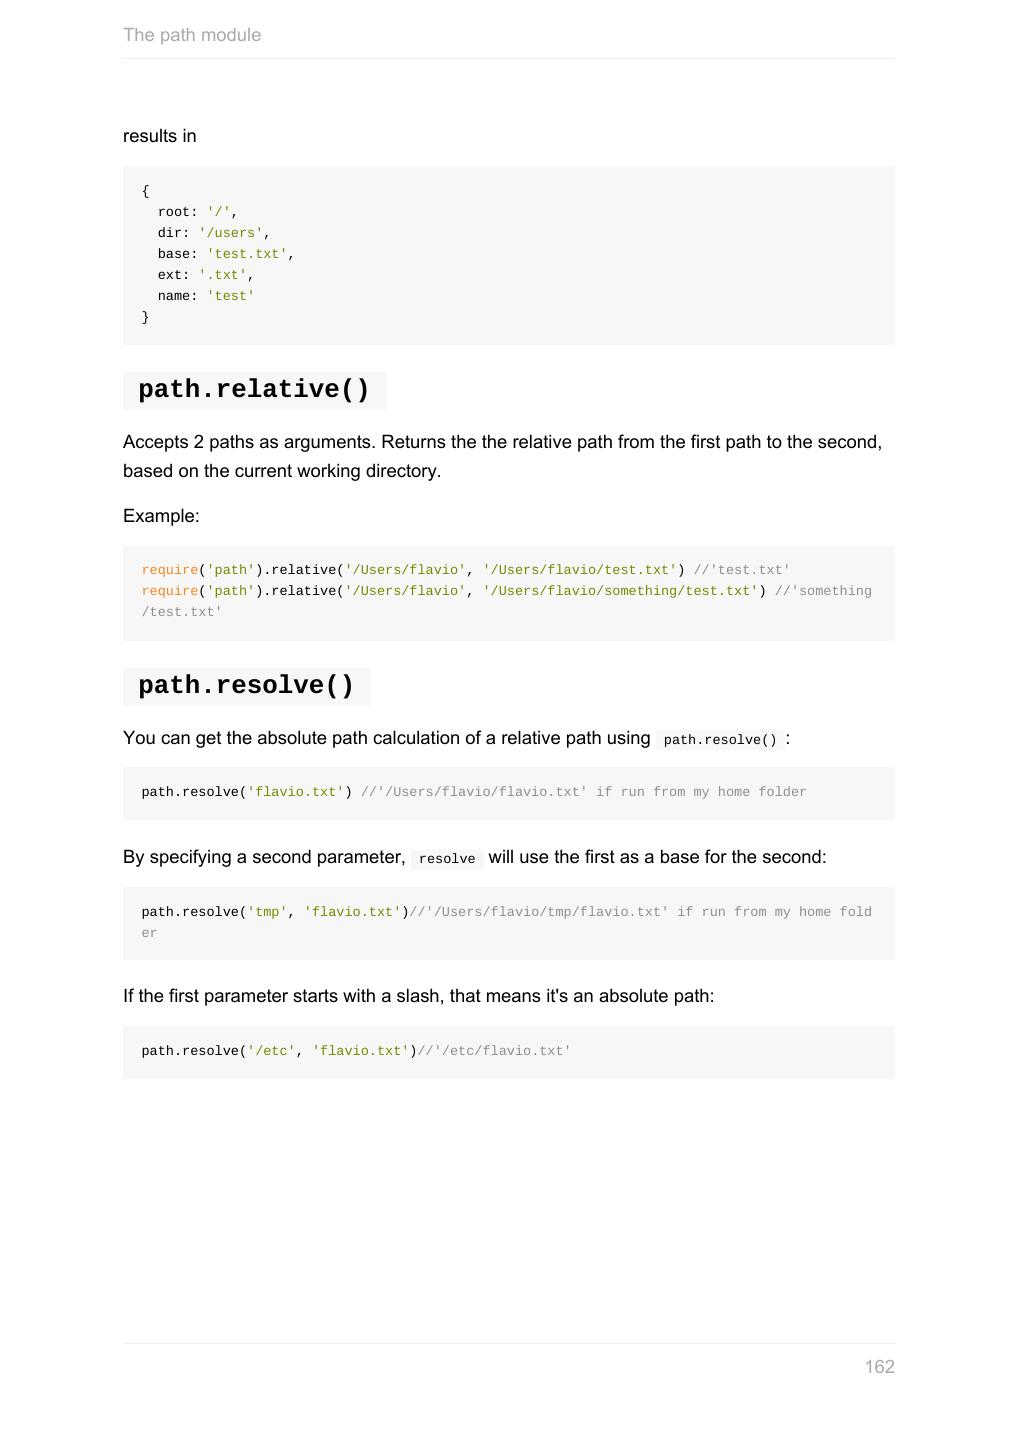Screen dimensions: 1019x1440
Task: Click the base: 'test.txt' code line
Action: click(225, 254)
